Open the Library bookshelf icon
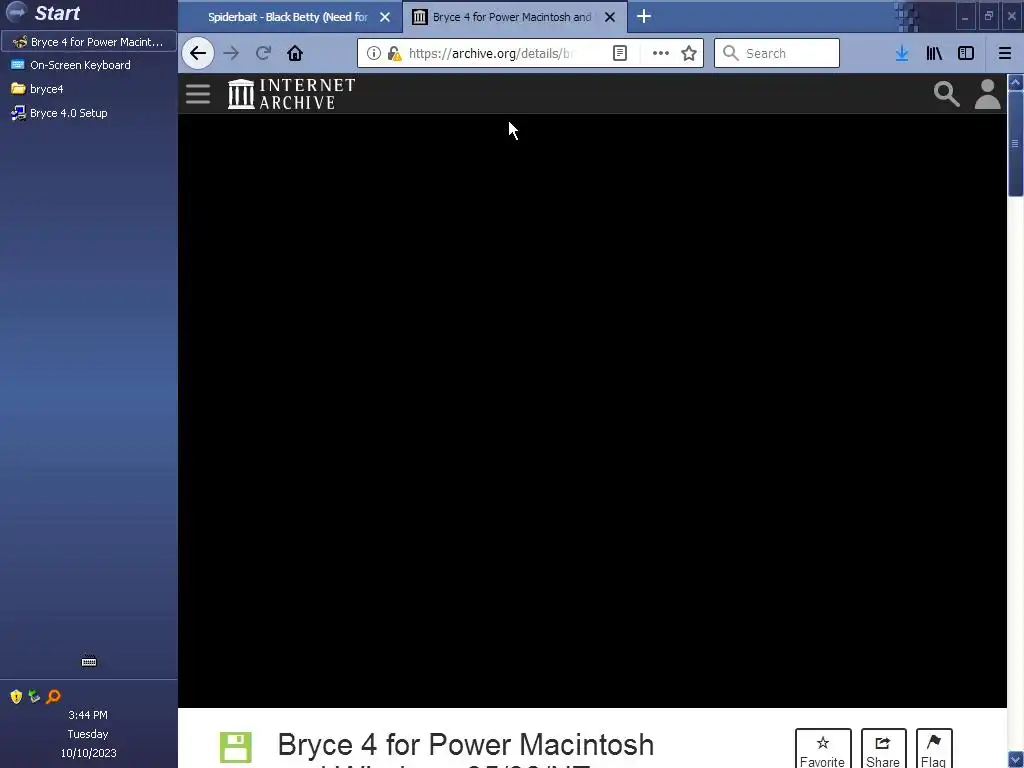The image size is (1024, 768). 935,54
